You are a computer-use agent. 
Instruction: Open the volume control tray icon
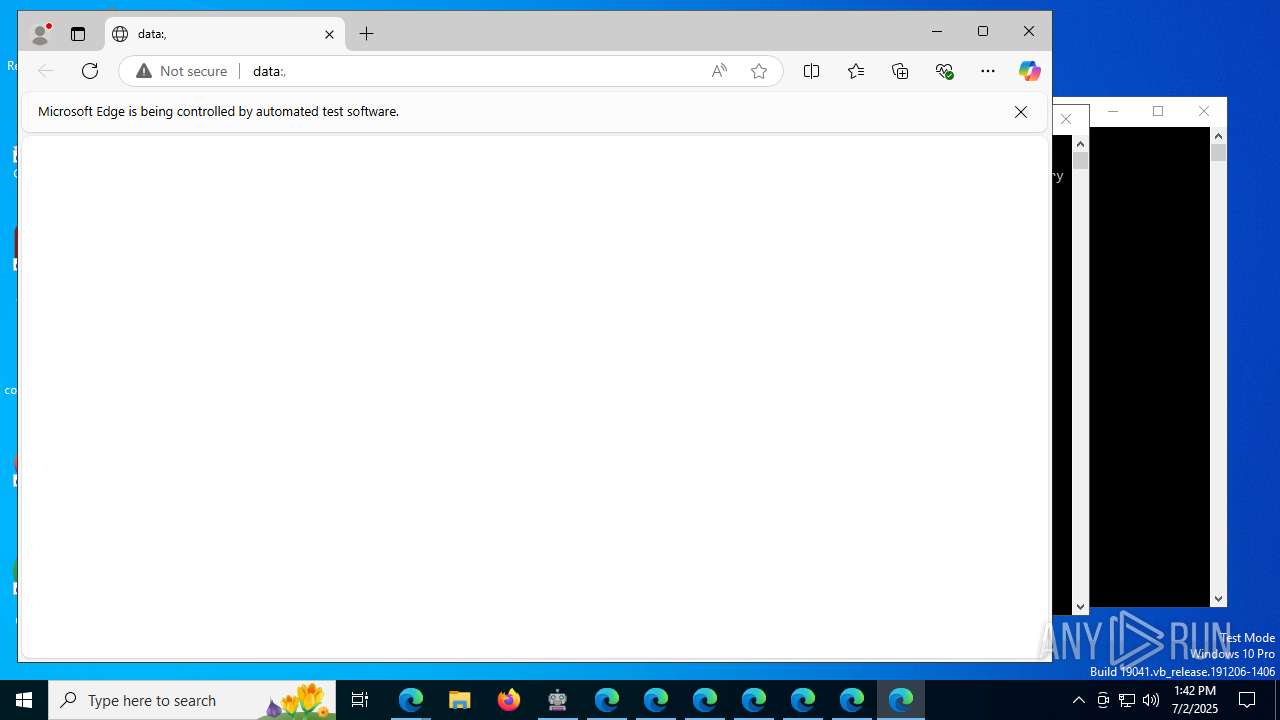(x=1151, y=700)
